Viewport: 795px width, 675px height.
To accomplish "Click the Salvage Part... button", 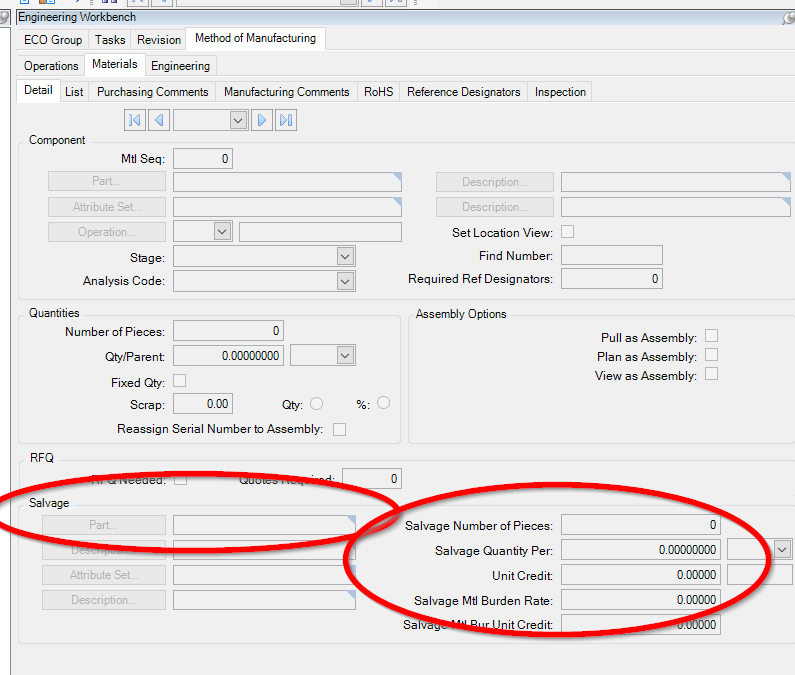I will tap(104, 525).
